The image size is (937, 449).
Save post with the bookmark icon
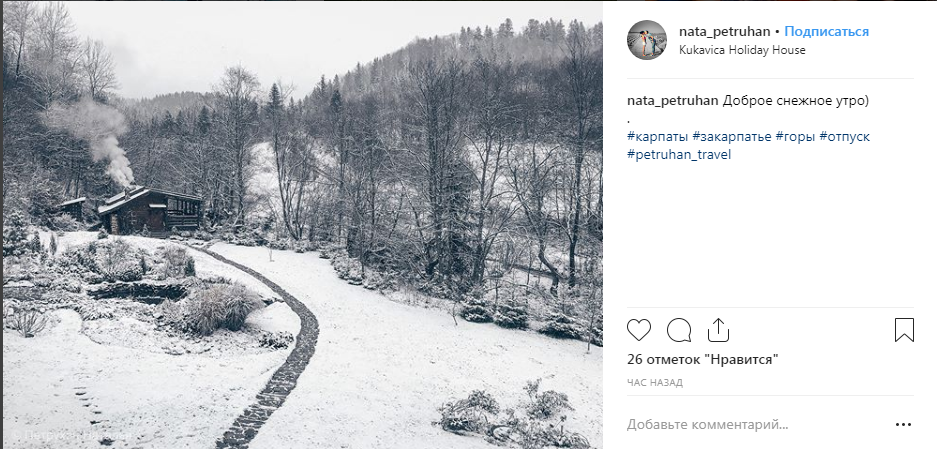[903, 330]
